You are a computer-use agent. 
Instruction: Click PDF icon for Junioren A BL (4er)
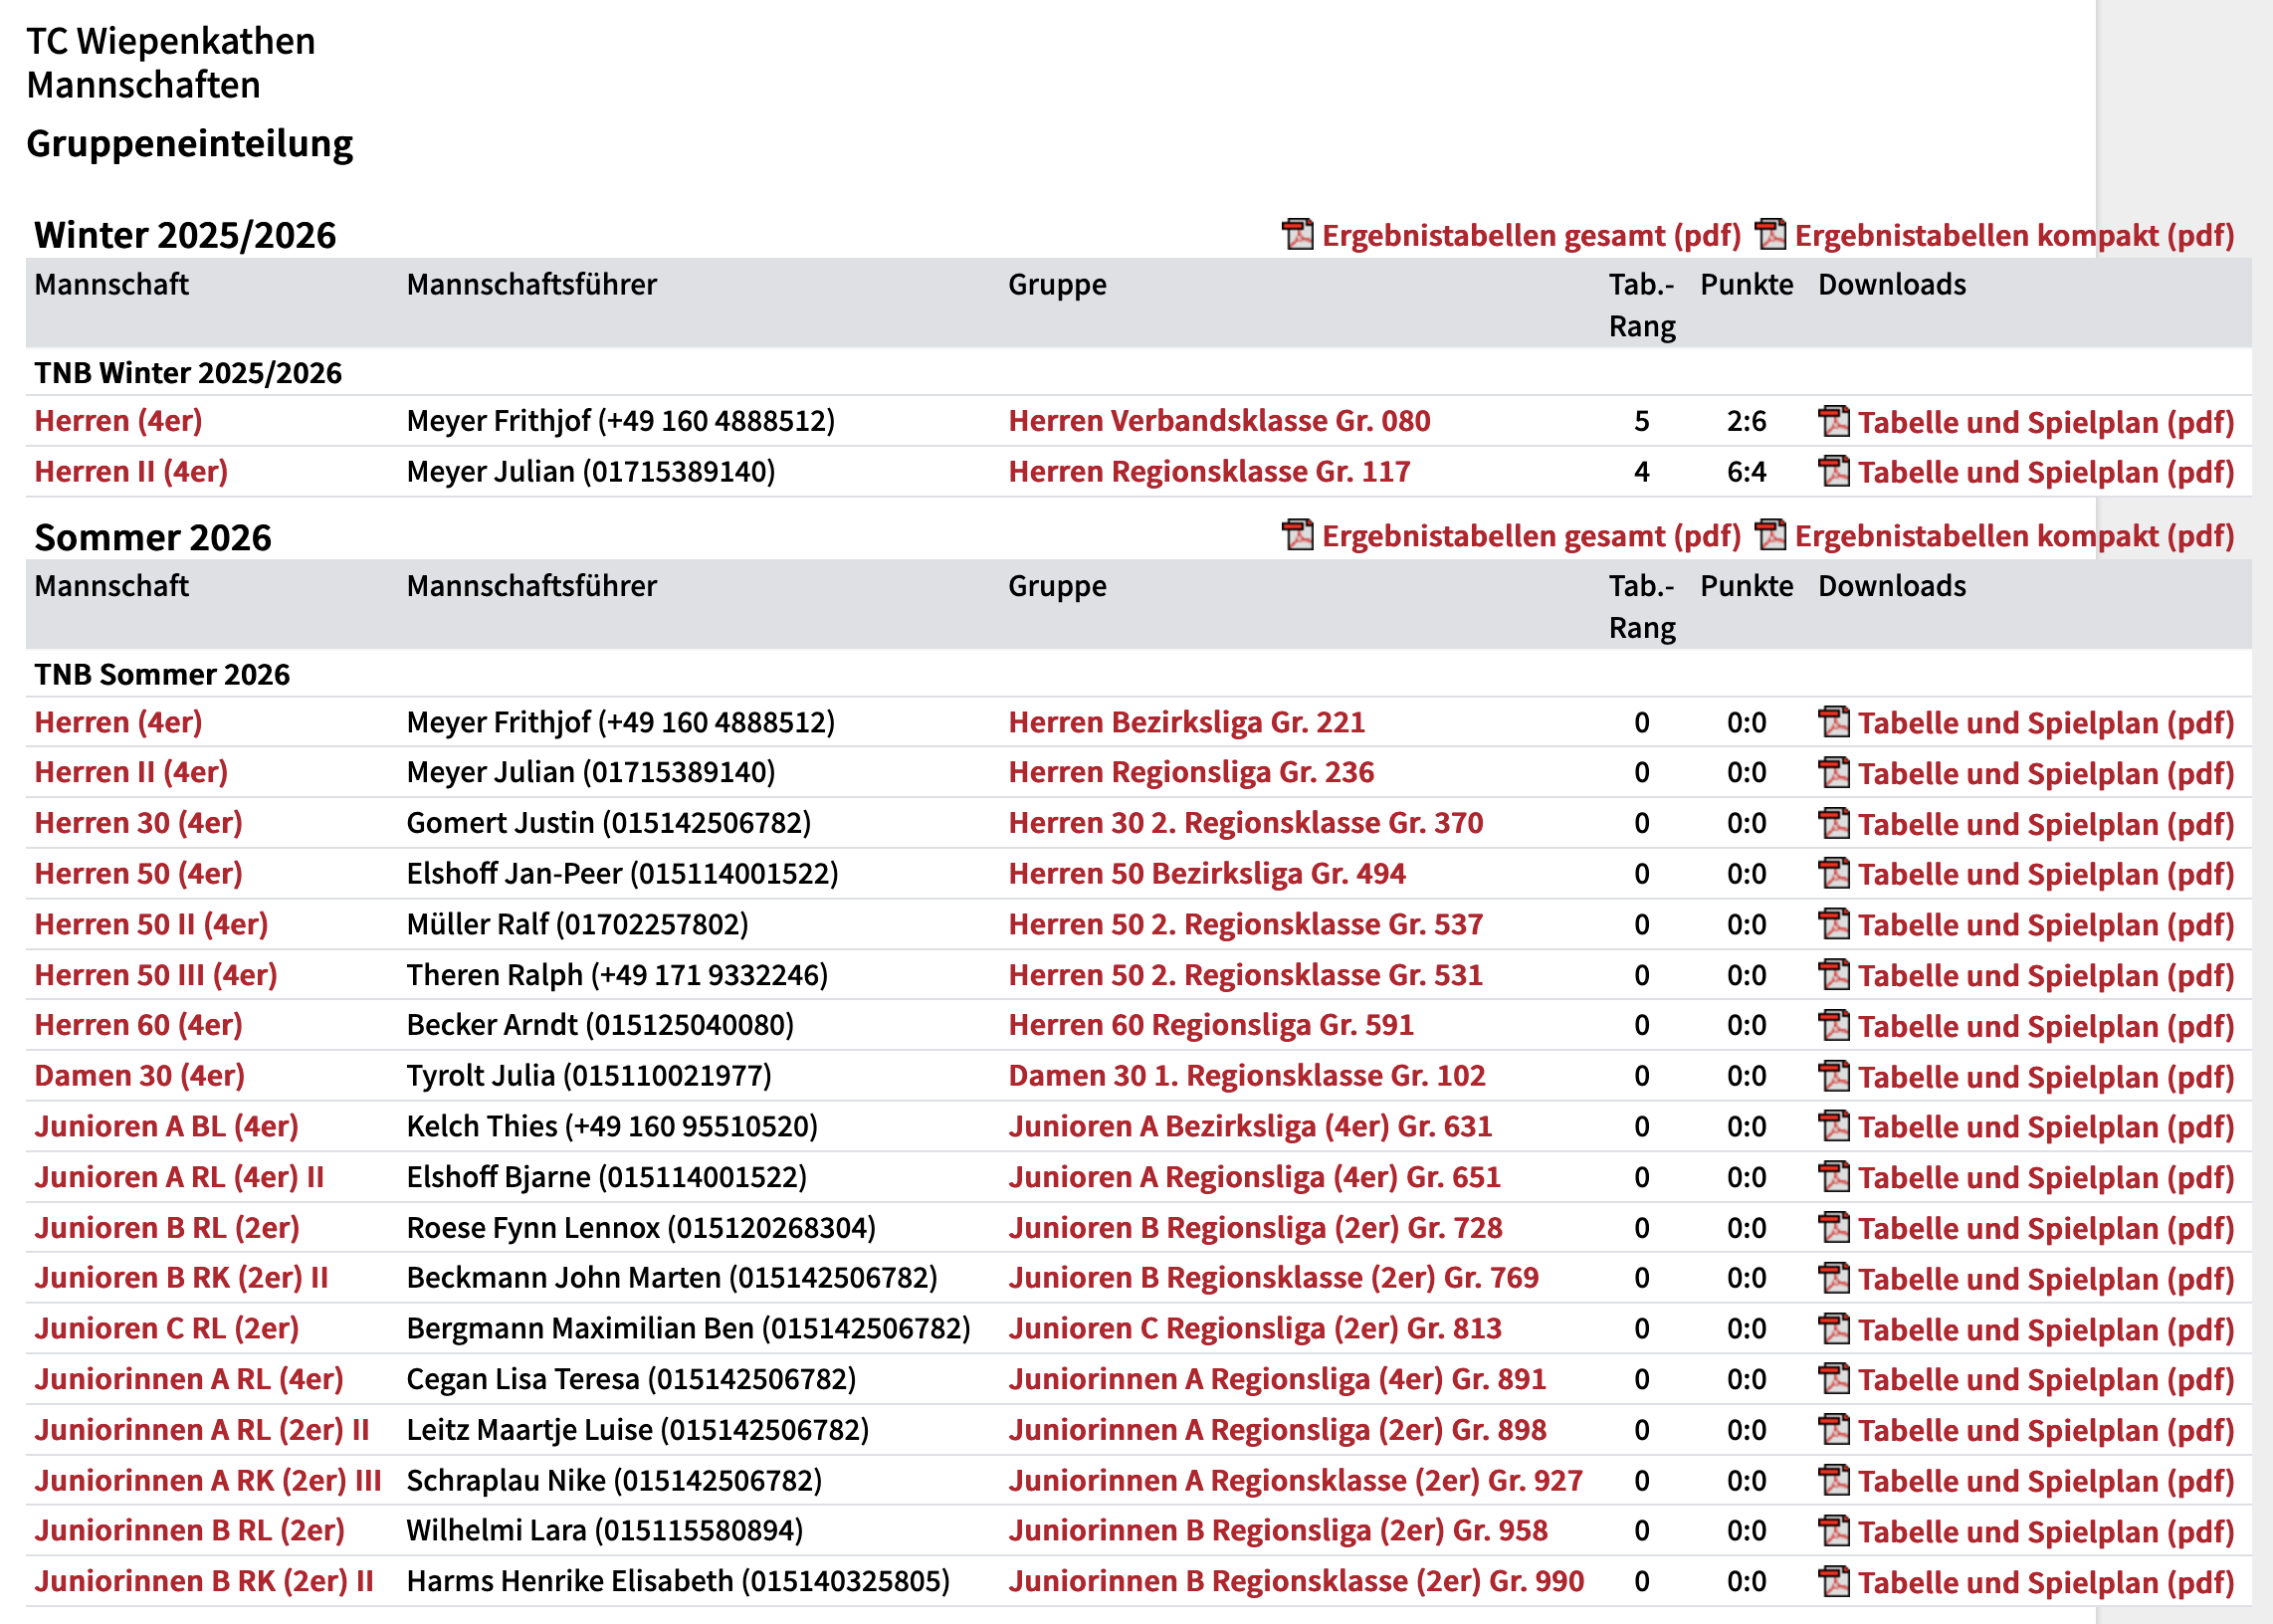pos(1836,1126)
